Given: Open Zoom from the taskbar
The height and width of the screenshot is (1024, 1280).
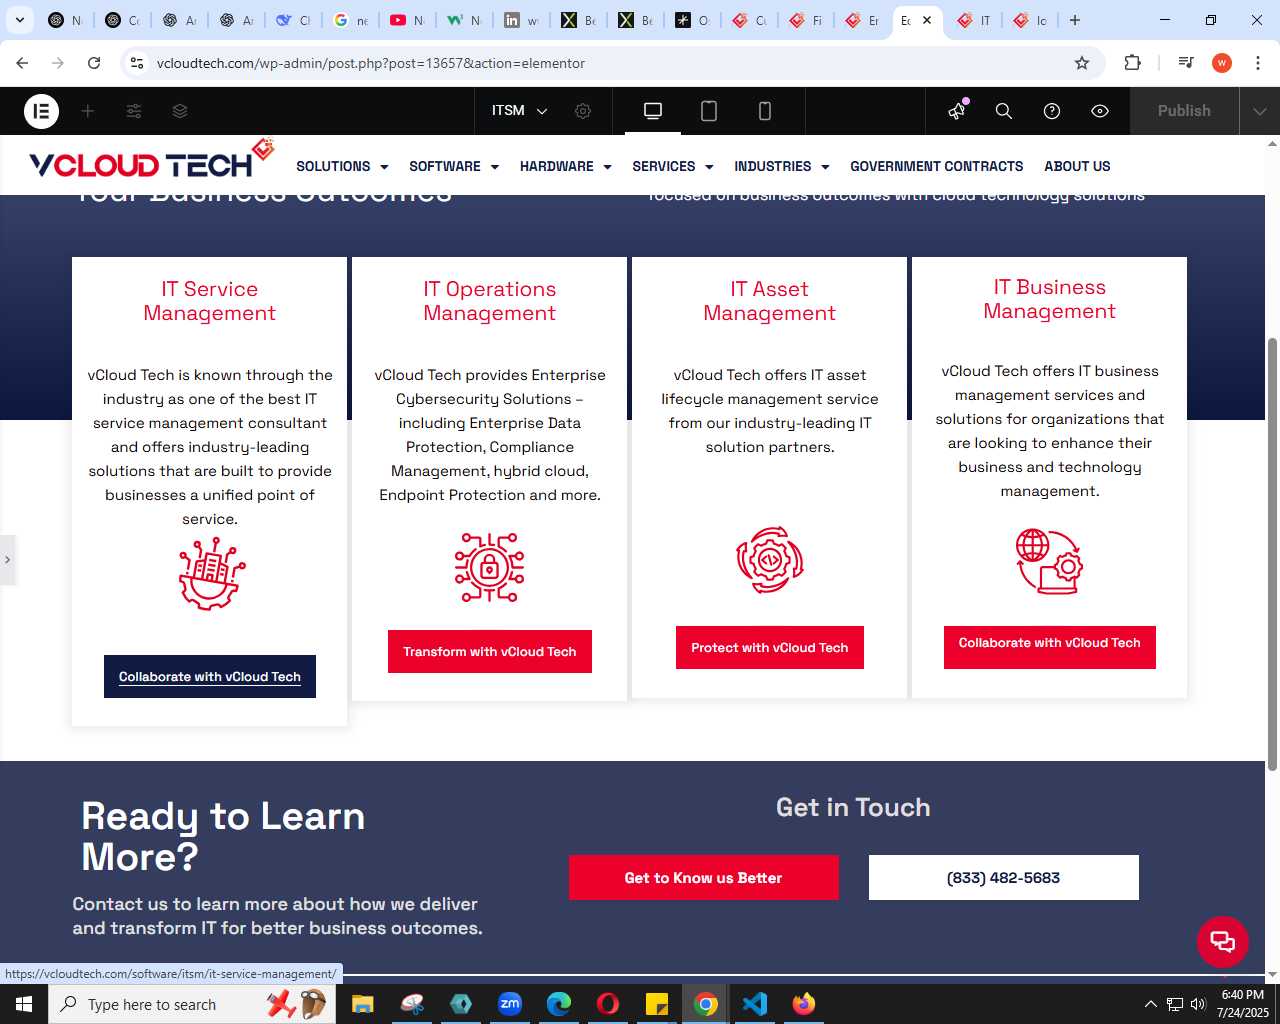Looking at the screenshot, I should 510,1004.
